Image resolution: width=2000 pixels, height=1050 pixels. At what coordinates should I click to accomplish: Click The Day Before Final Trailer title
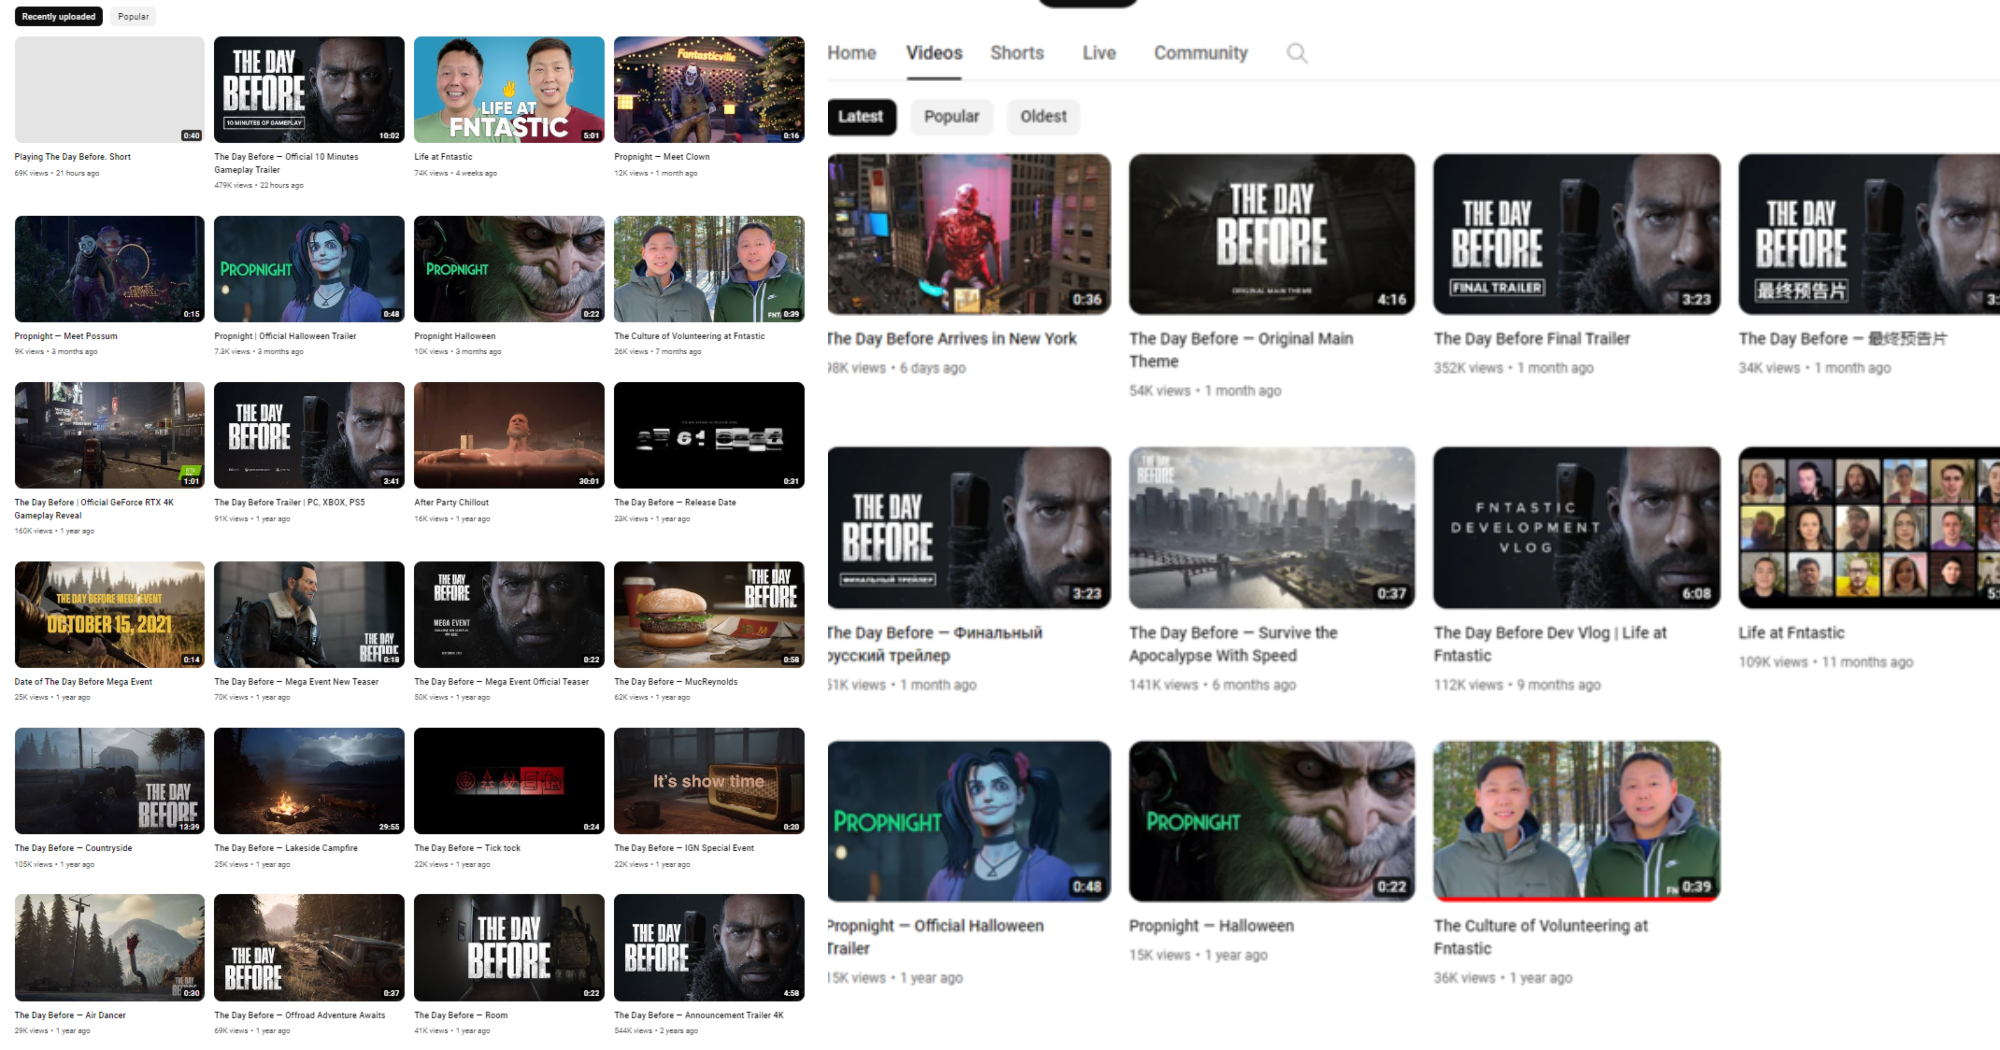click(x=1531, y=339)
